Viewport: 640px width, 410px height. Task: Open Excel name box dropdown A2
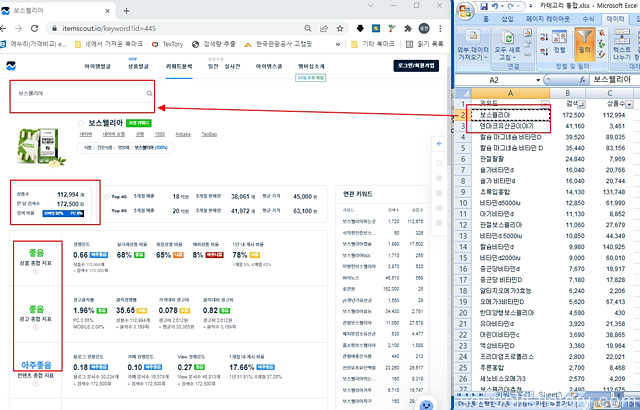(538, 80)
